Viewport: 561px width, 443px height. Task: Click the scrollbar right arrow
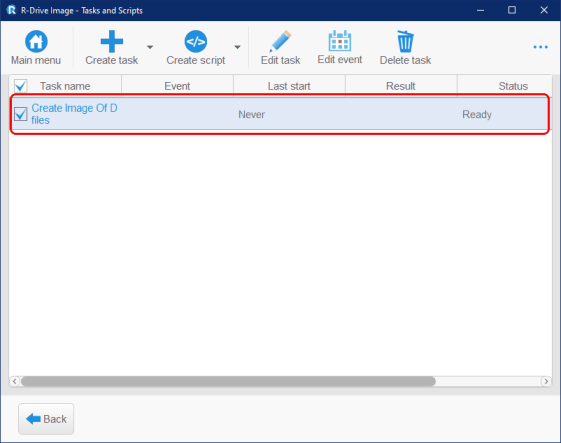click(x=546, y=381)
